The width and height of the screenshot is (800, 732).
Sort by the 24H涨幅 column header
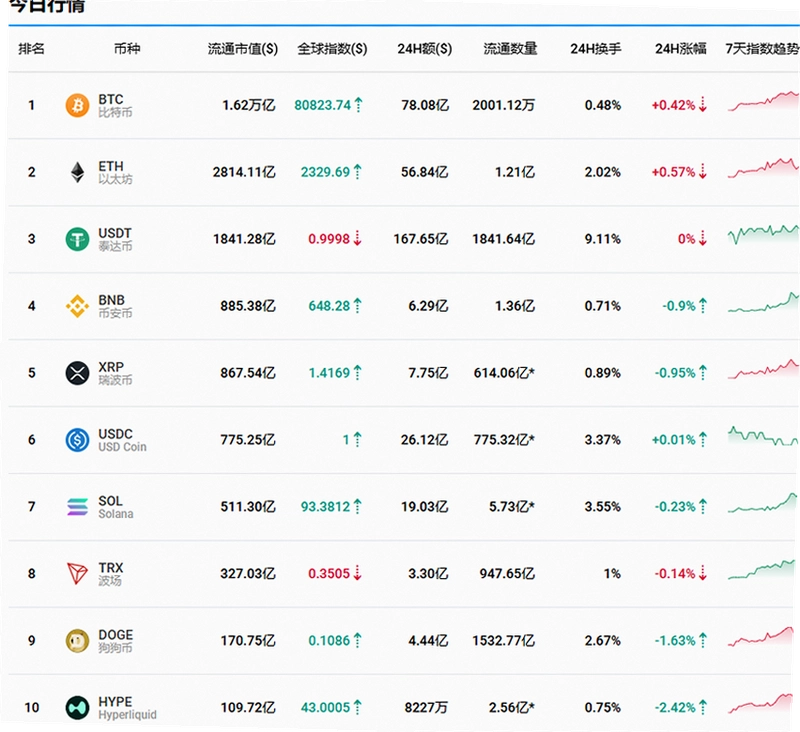[x=681, y=49]
